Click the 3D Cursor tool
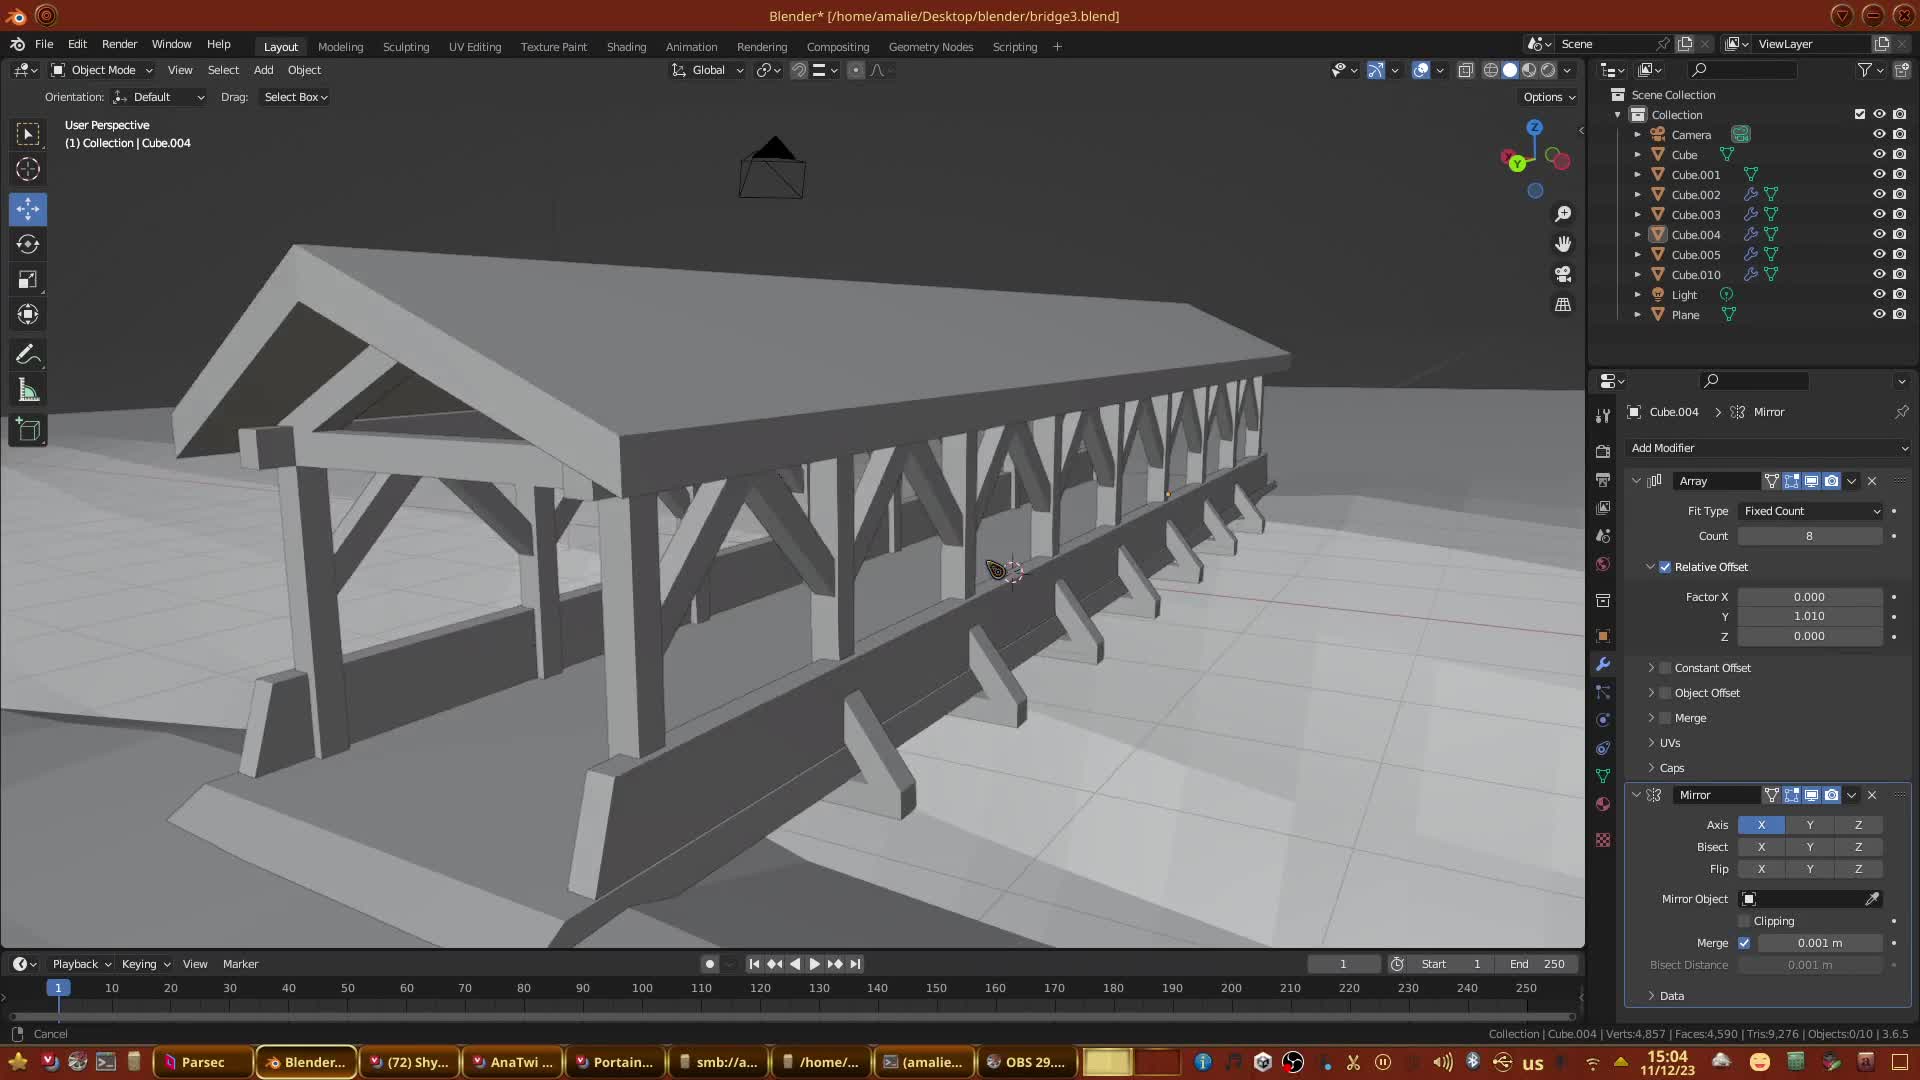1920x1080 pixels. click(28, 169)
